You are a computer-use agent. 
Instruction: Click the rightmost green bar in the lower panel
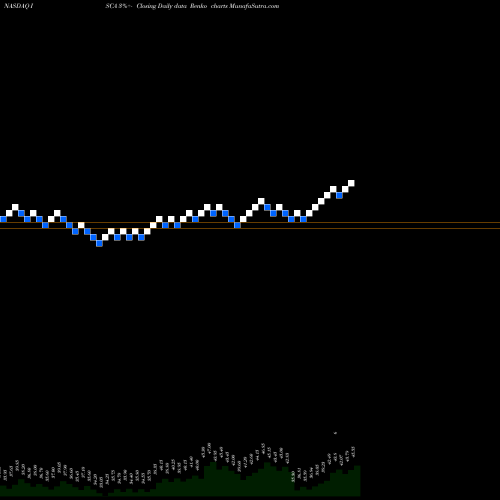click(357, 481)
